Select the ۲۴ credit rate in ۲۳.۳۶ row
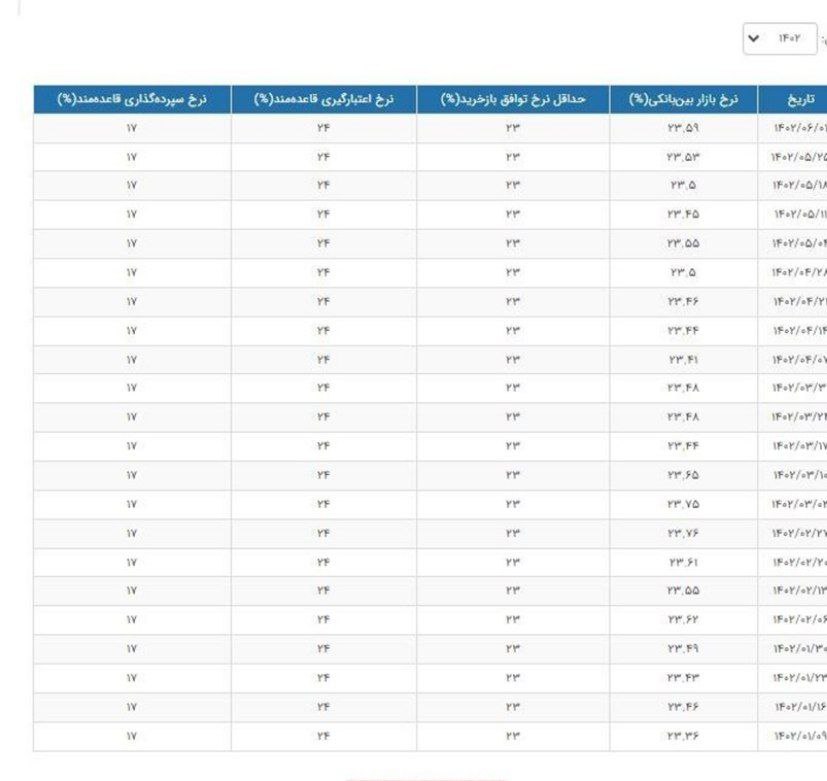The width and height of the screenshot is (827, 781). [323, 736]
